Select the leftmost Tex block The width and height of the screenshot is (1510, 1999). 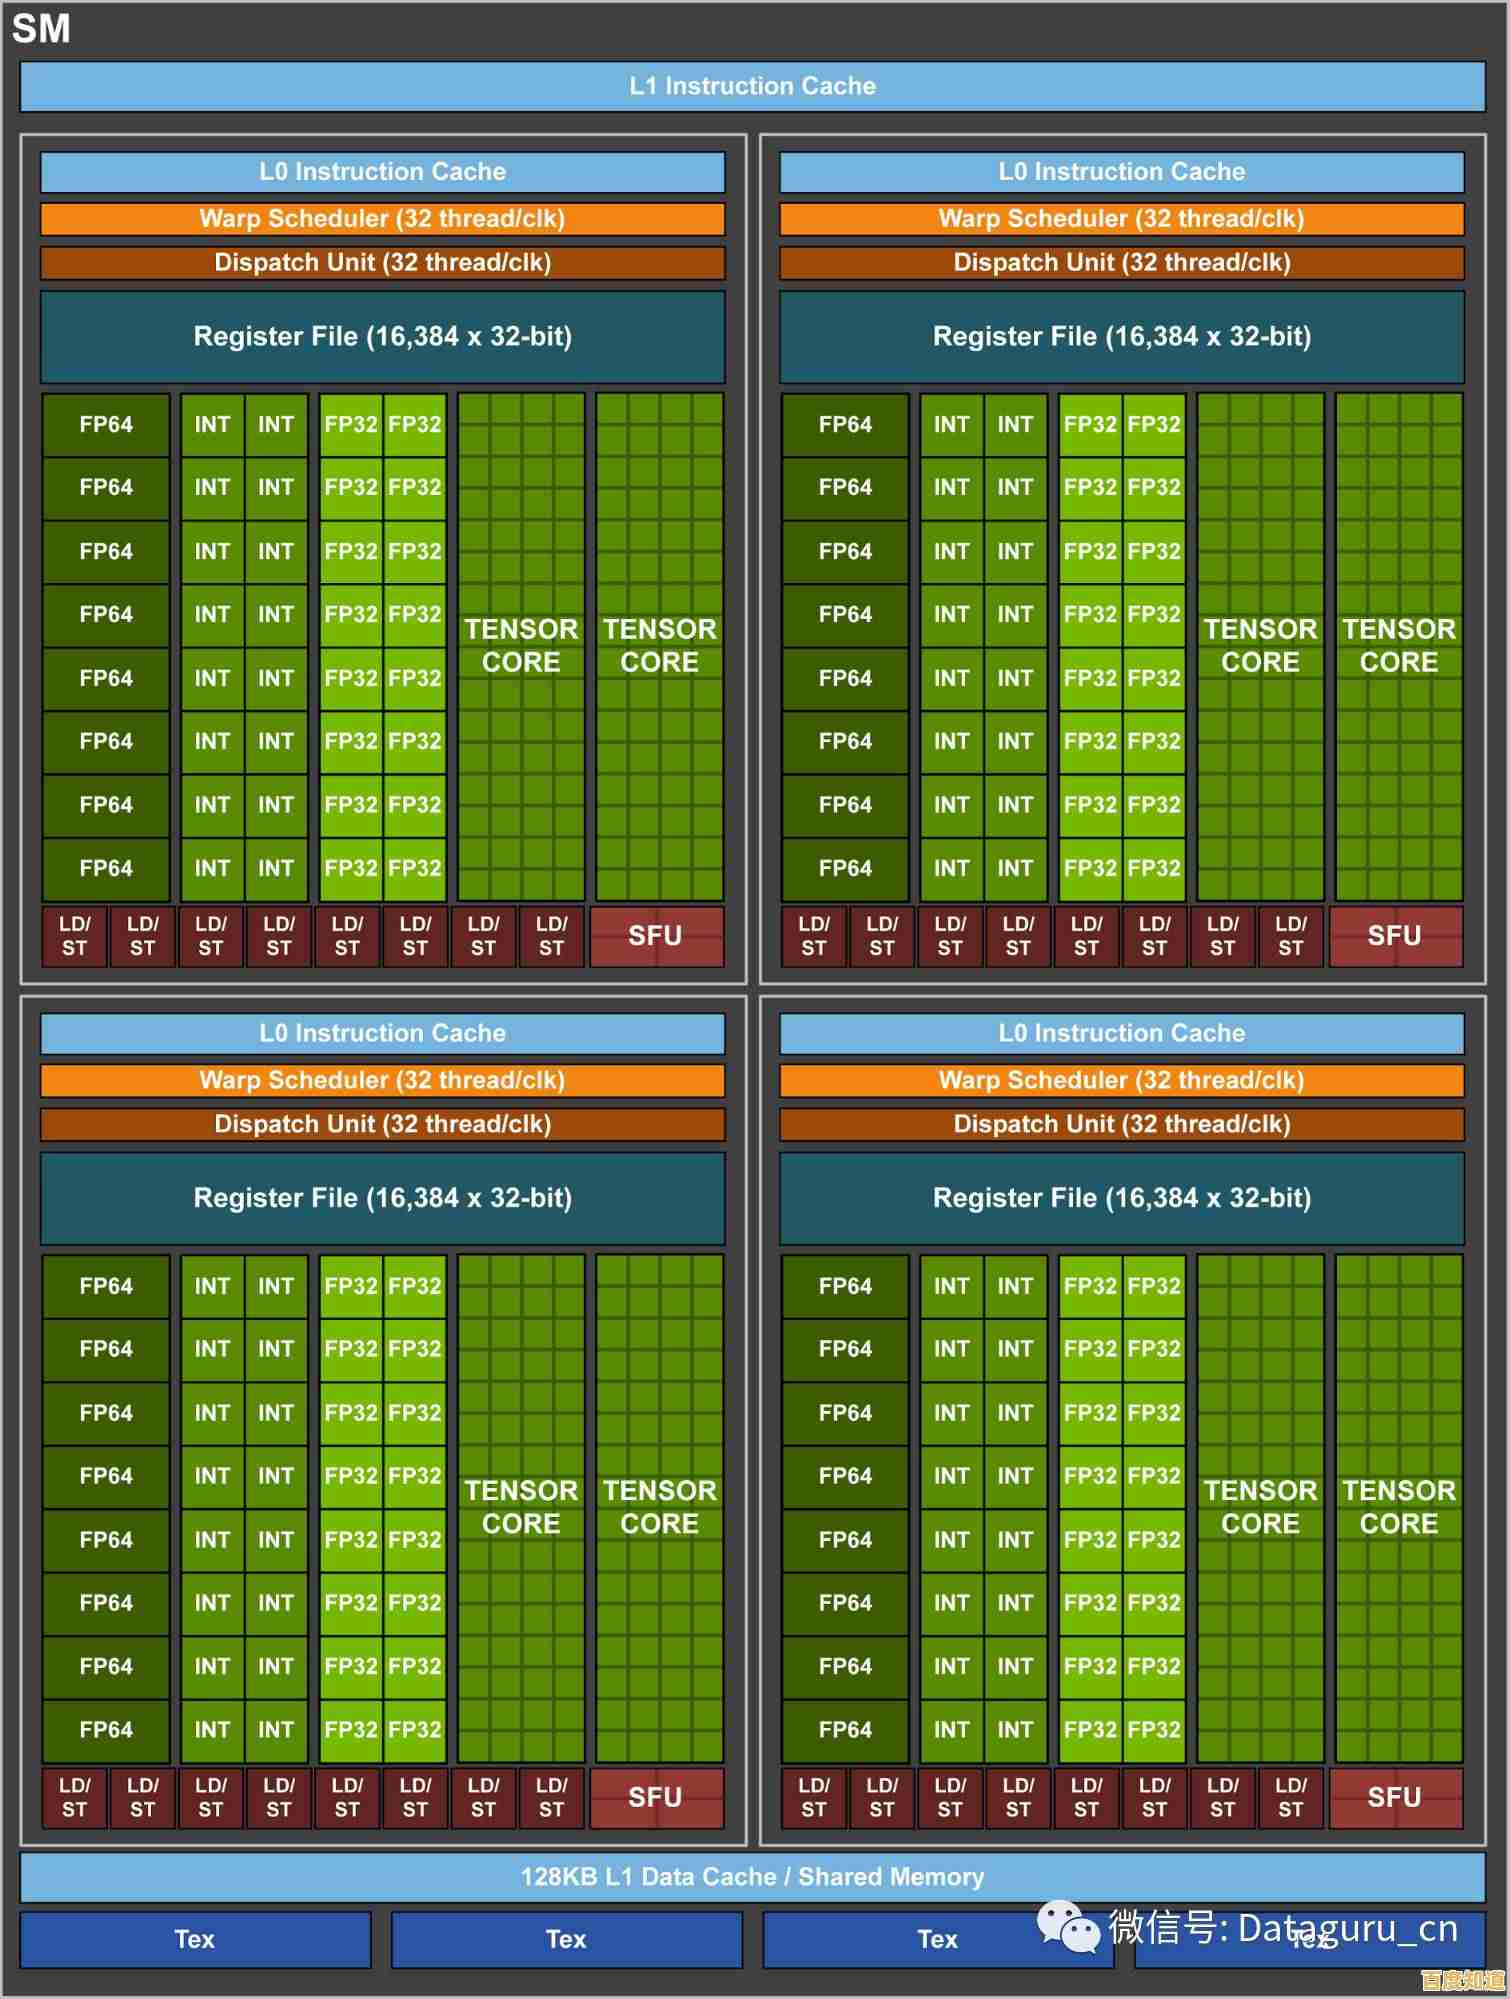coord(195,1940)
